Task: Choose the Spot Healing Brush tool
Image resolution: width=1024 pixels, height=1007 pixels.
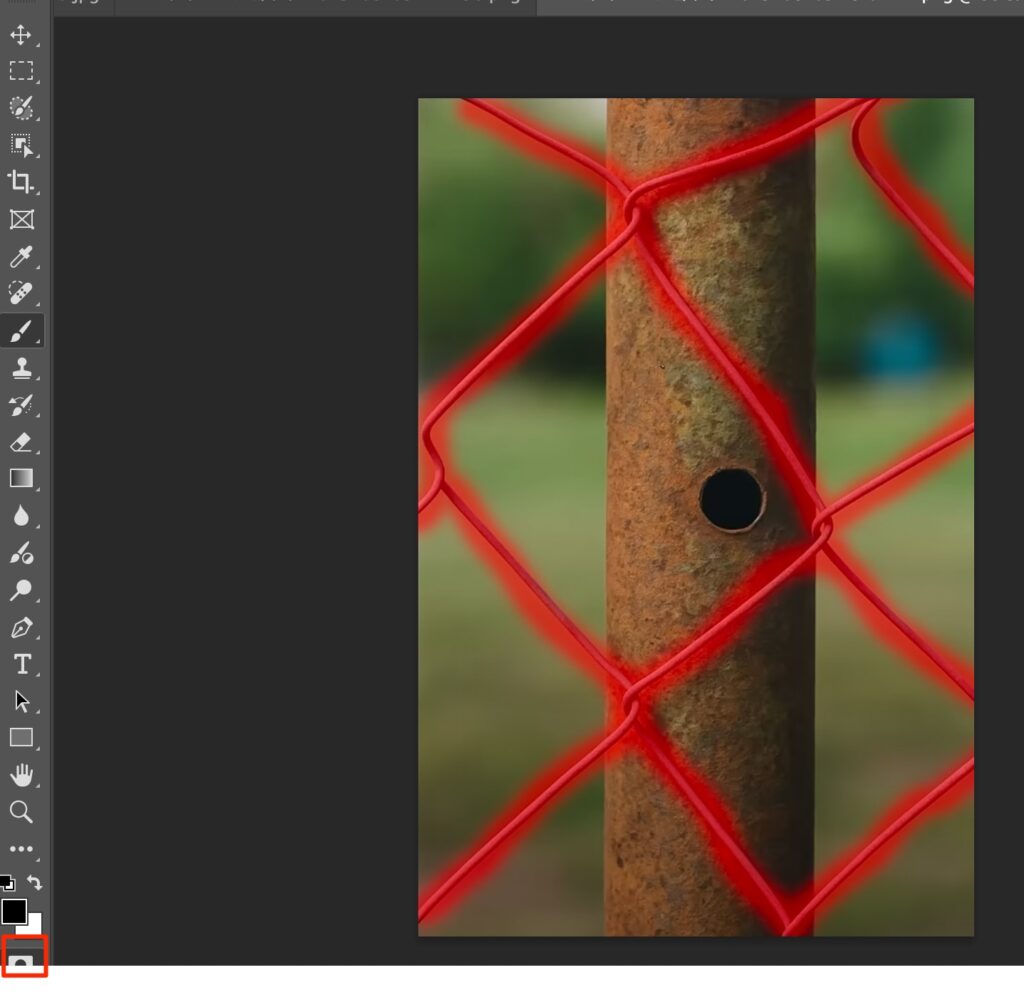Action: pos(20,293)
